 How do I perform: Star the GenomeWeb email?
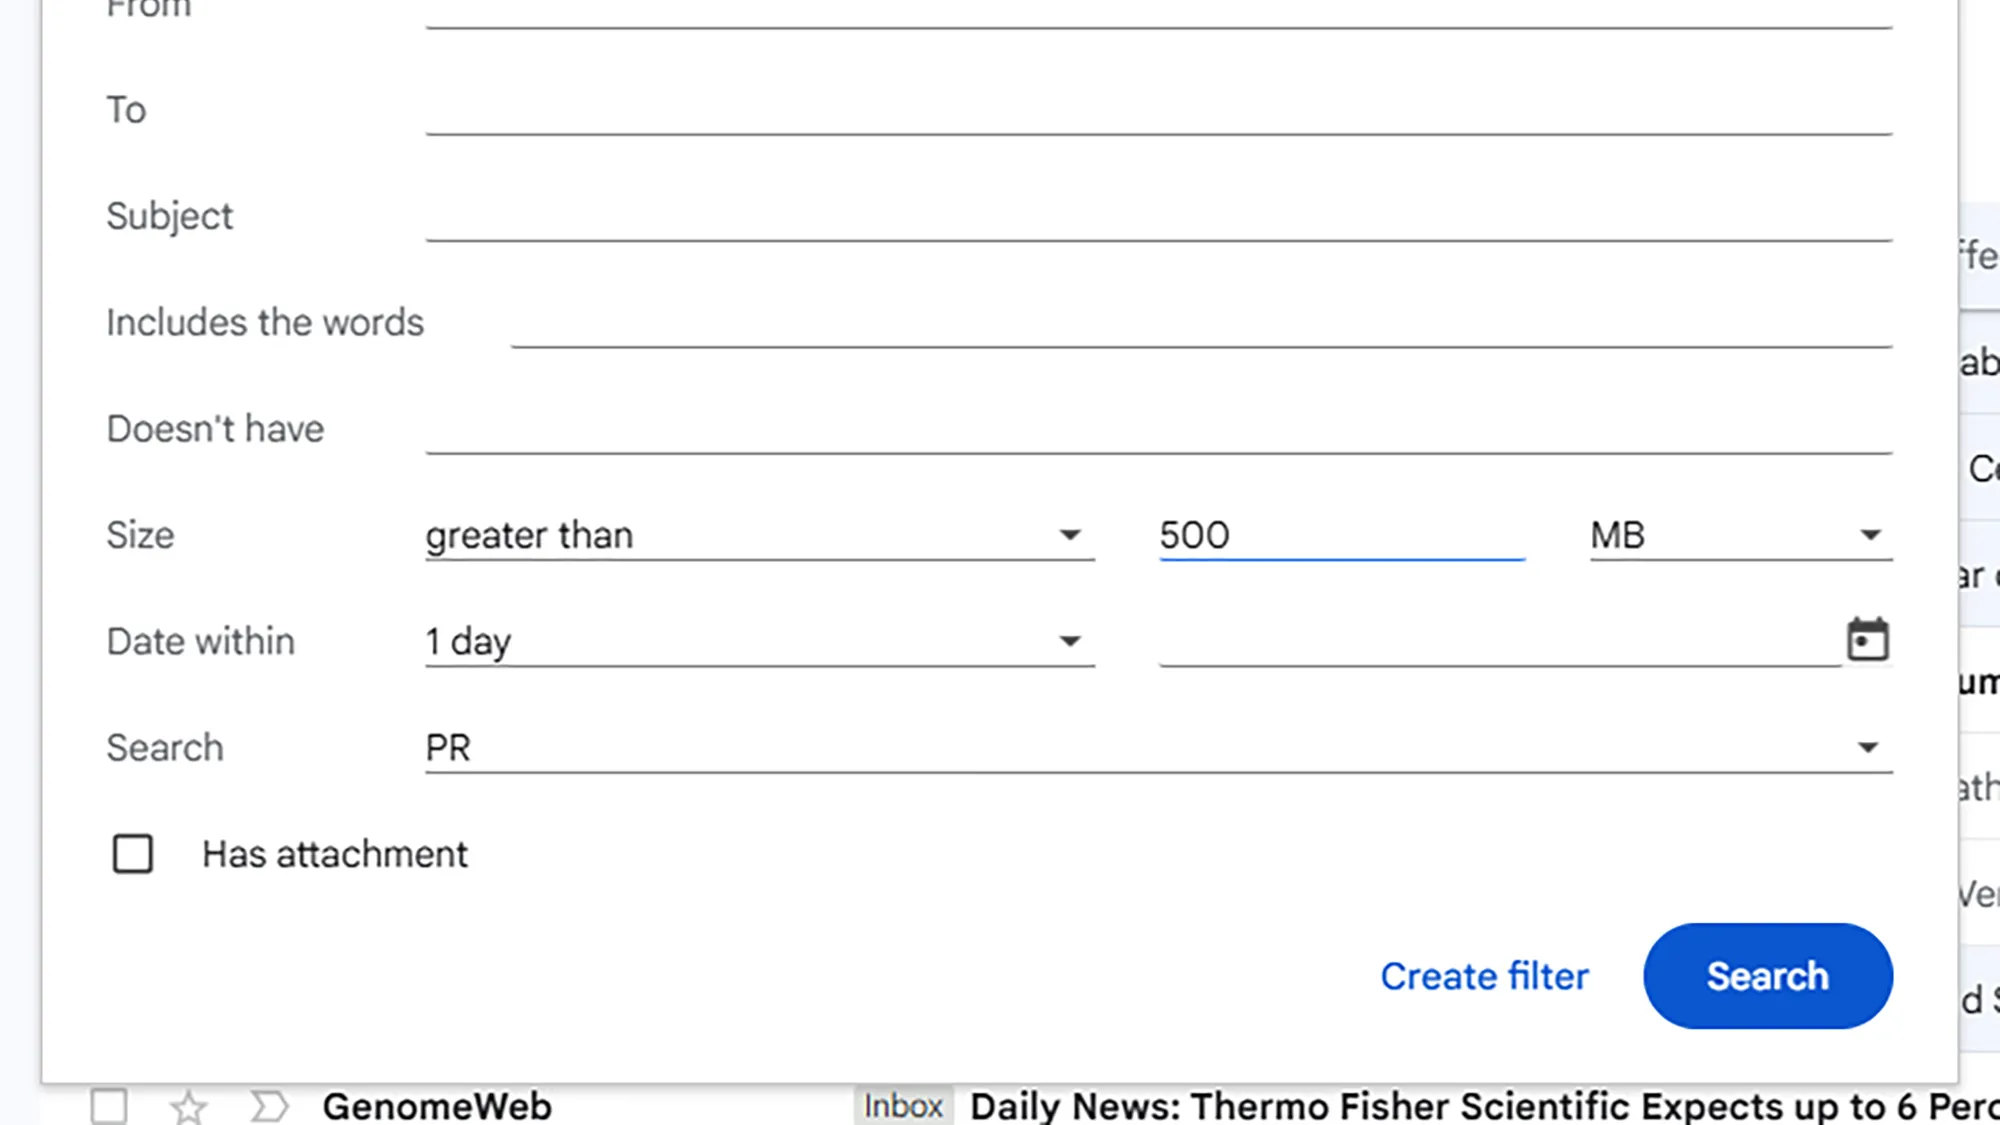[188, 1107]
